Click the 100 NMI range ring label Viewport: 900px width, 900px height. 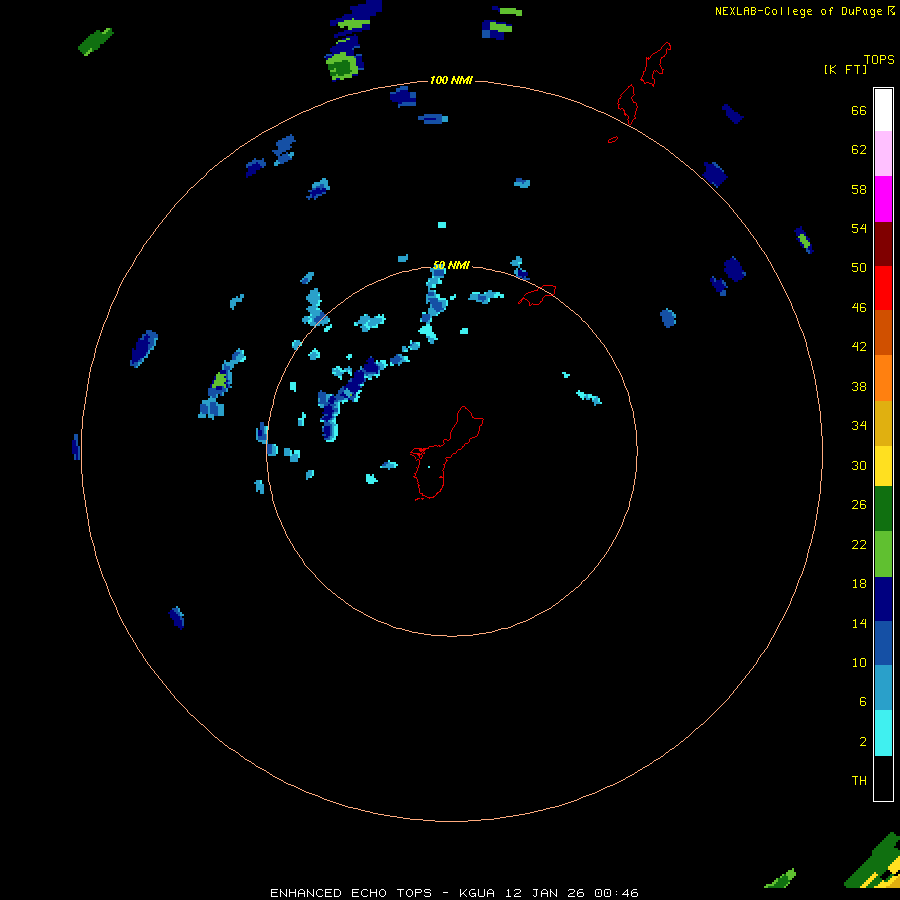pyautogui.click(x=451, y=80)
